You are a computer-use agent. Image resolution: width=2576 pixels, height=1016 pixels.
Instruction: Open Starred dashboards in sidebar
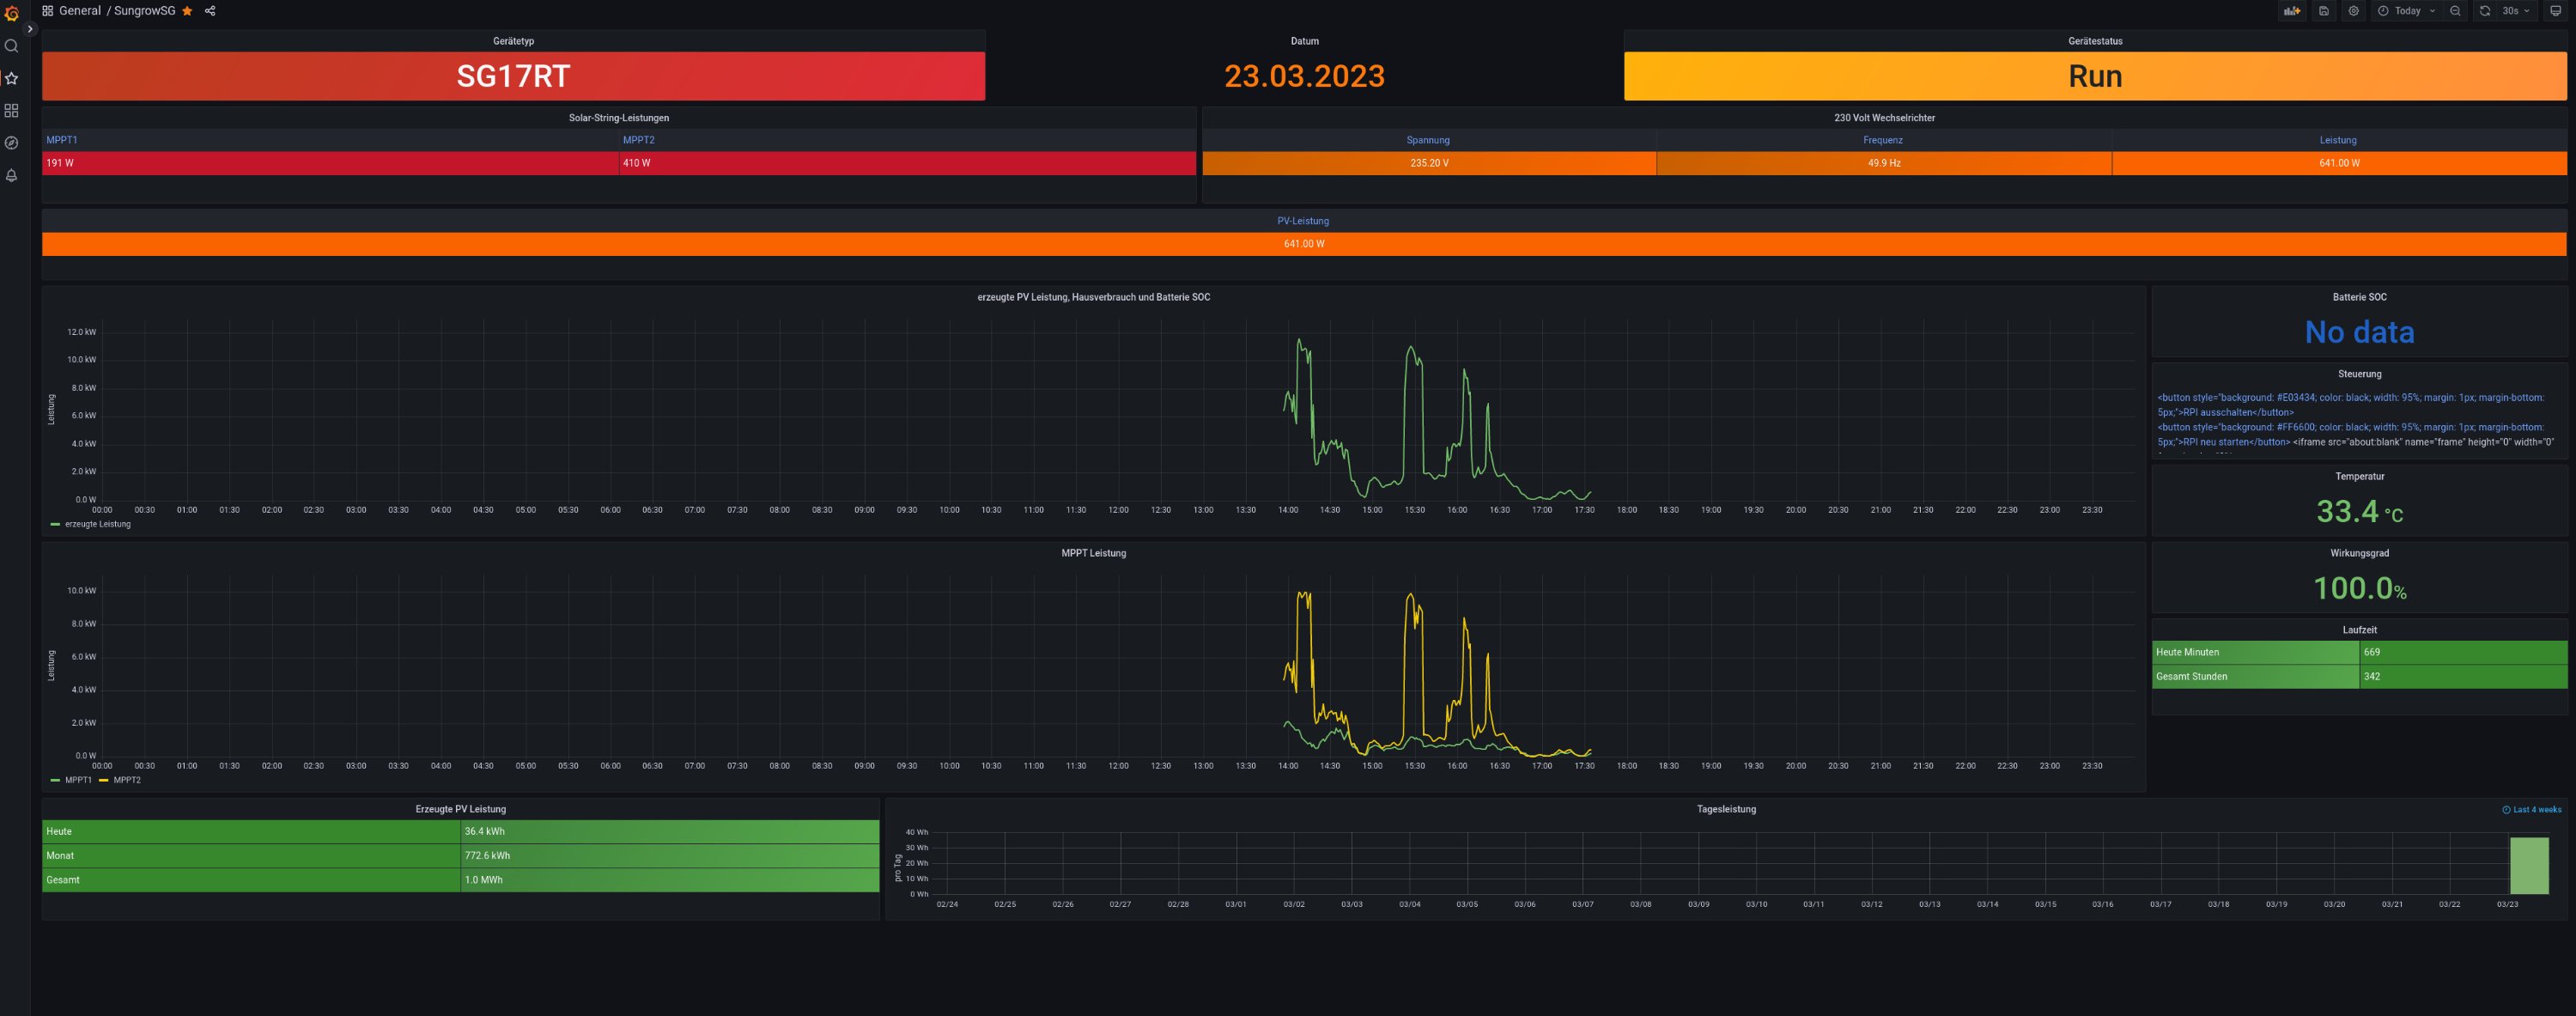tap(12, 78)
